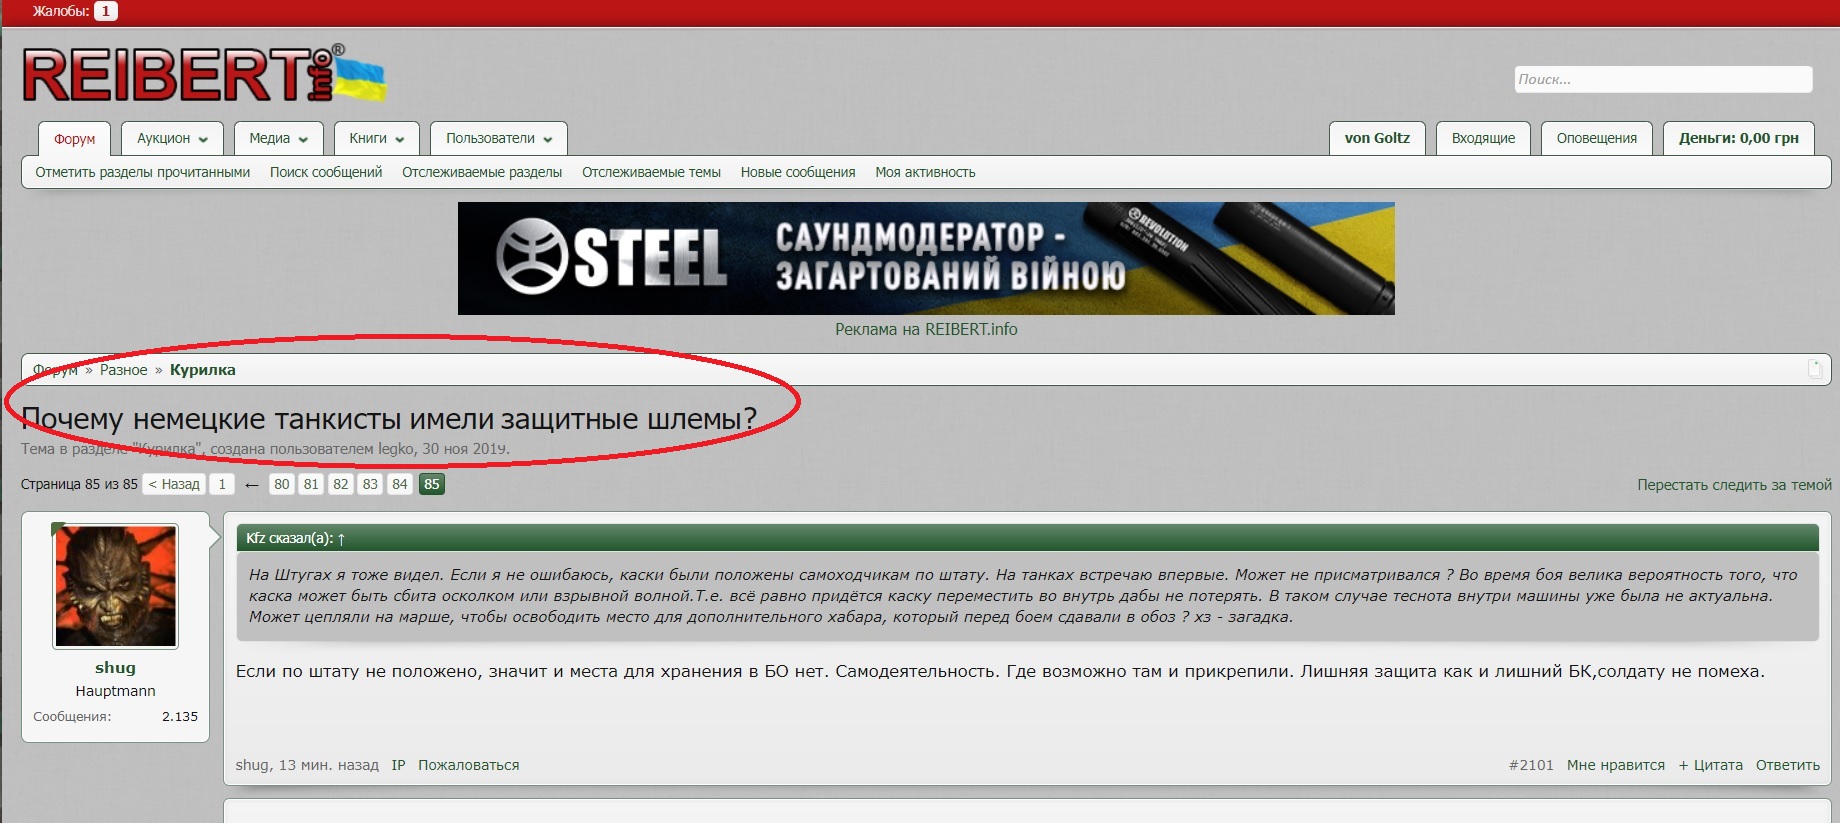Add the post with + Цитата
This screenshot has width=1840, height=823.
click(x=1710, y=765)
